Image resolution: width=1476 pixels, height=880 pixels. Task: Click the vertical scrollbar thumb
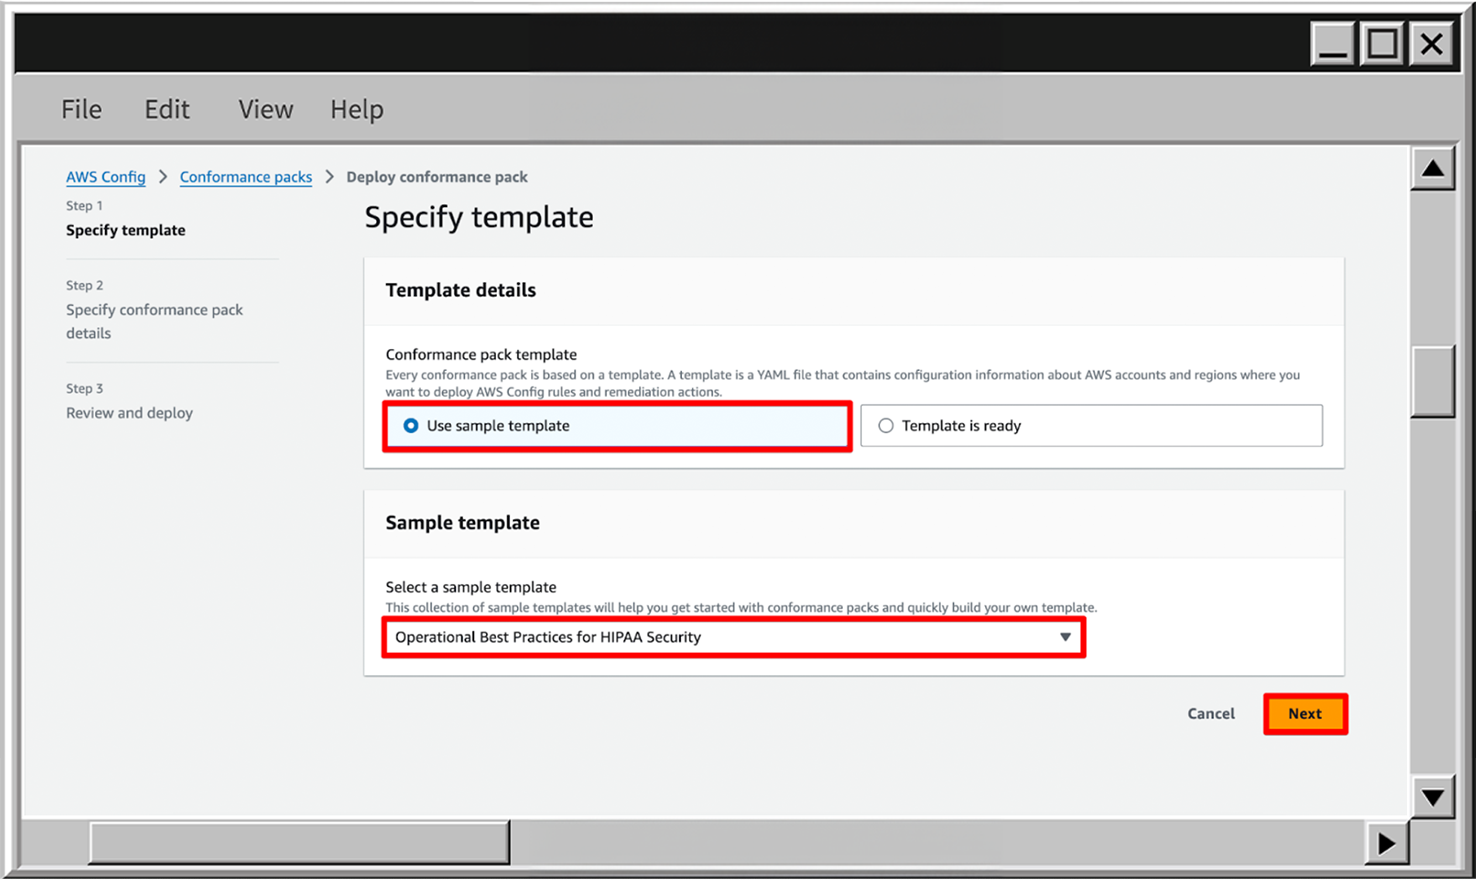pos(1433,381)
